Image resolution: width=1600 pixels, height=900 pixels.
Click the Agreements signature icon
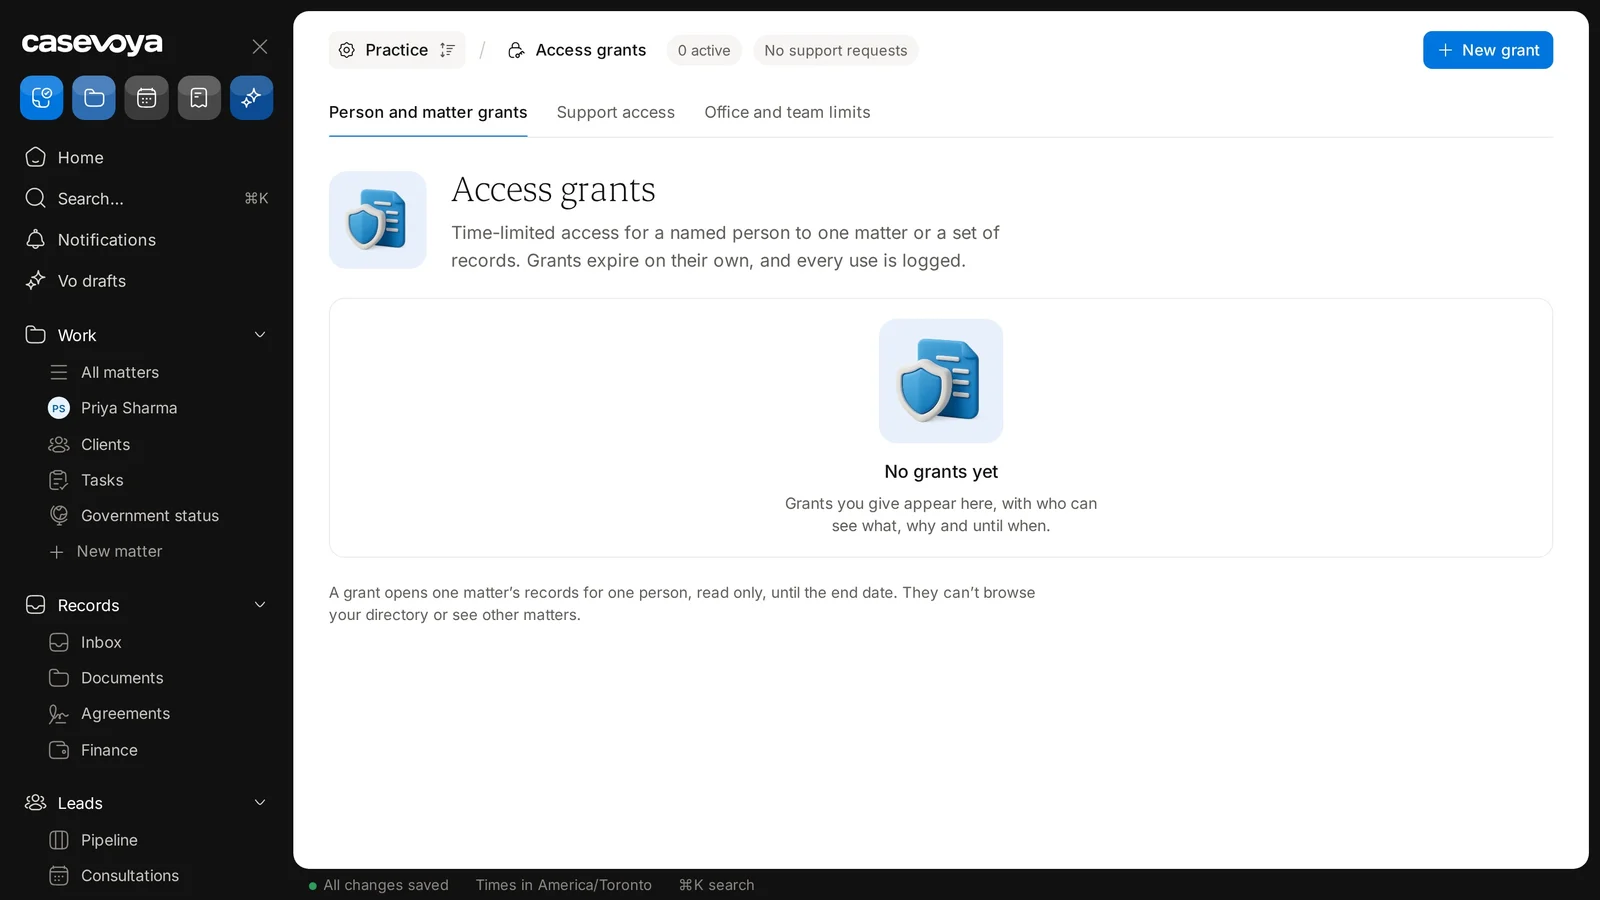point(59,714)
